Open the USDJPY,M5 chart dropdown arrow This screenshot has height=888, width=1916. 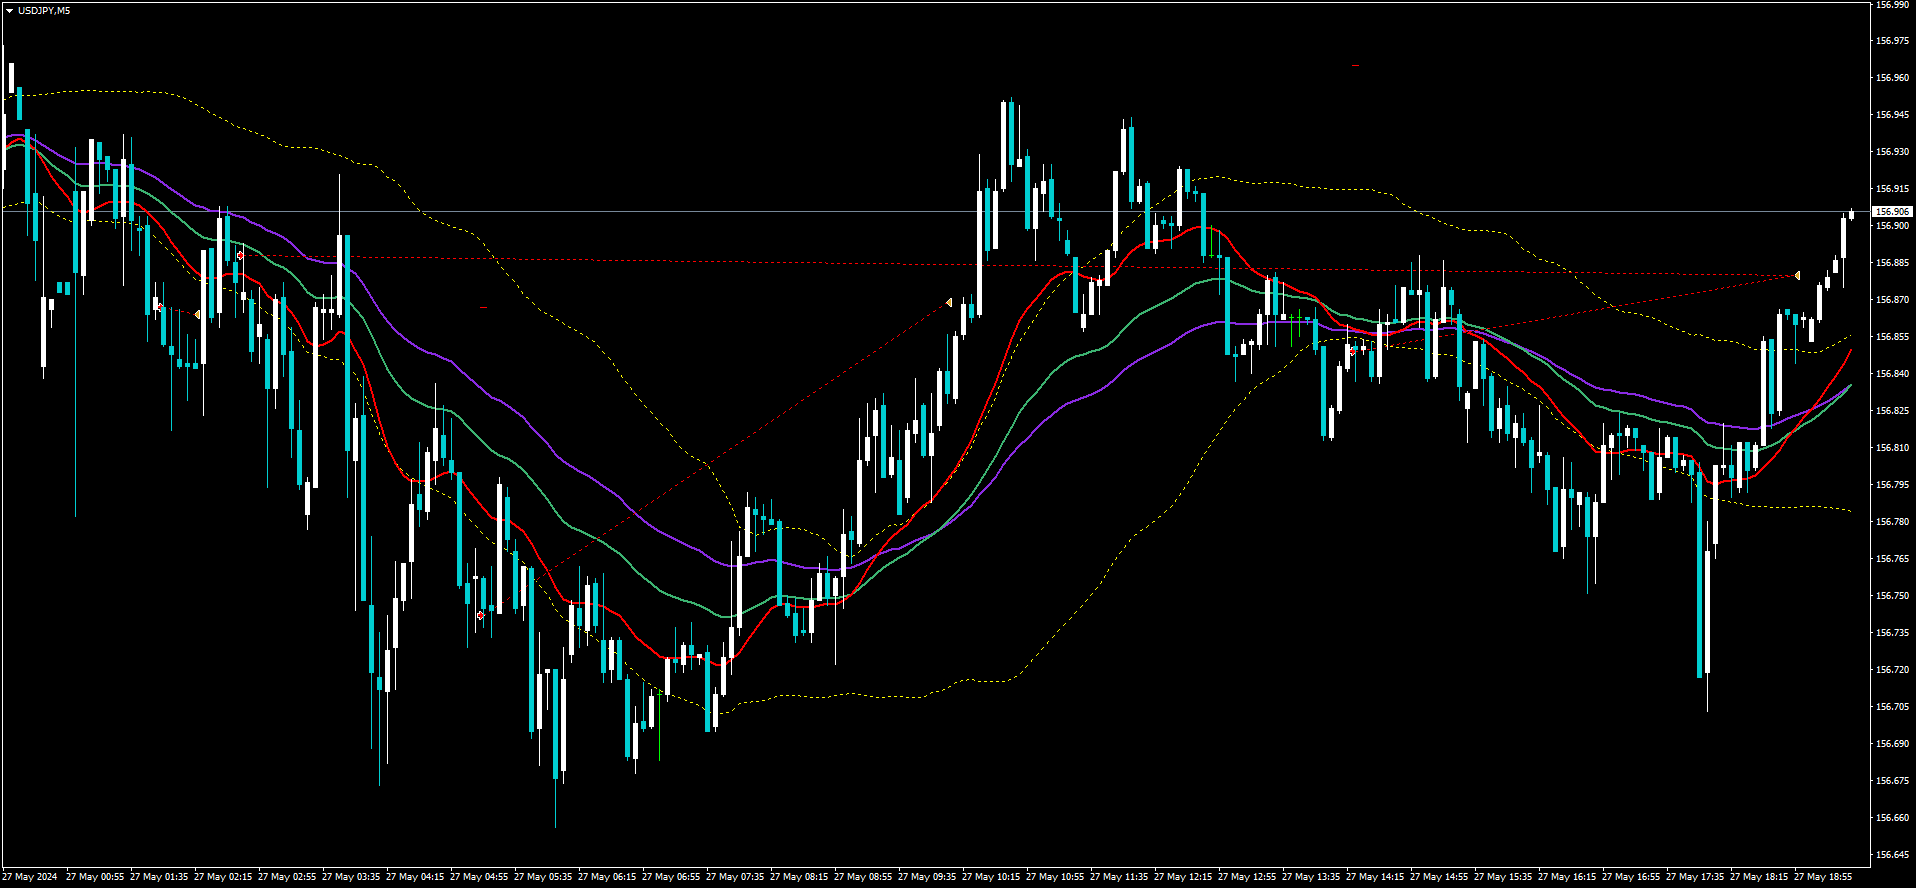point(9,11)
